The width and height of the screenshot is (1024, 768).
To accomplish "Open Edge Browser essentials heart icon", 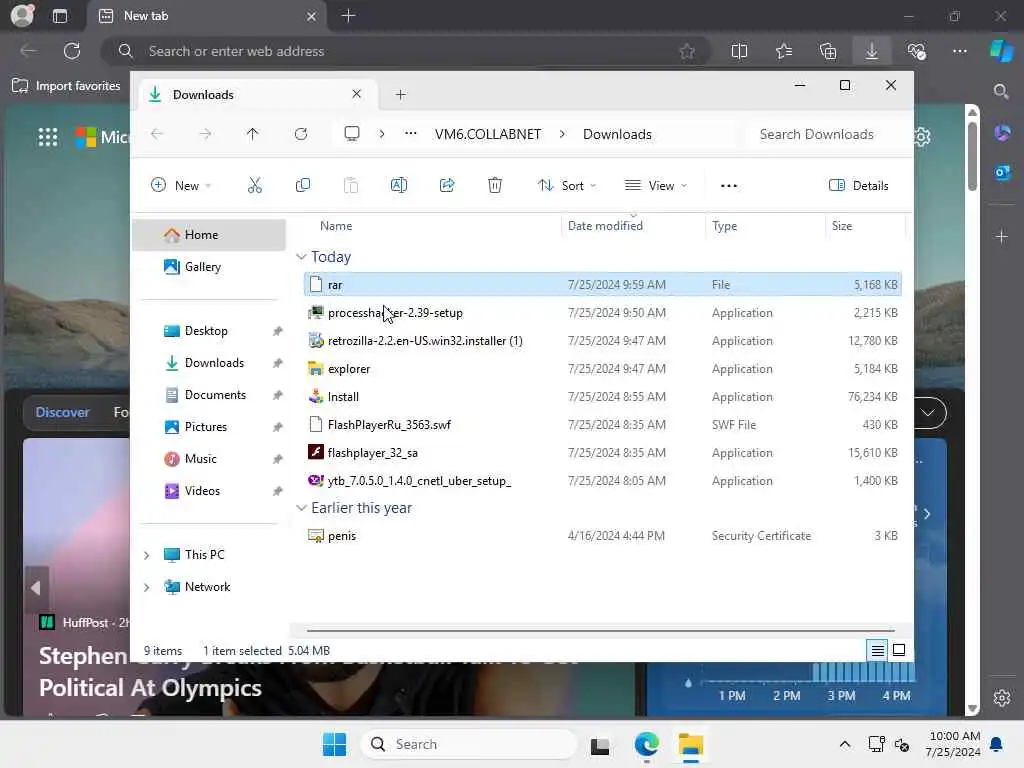I will (916, 51).
